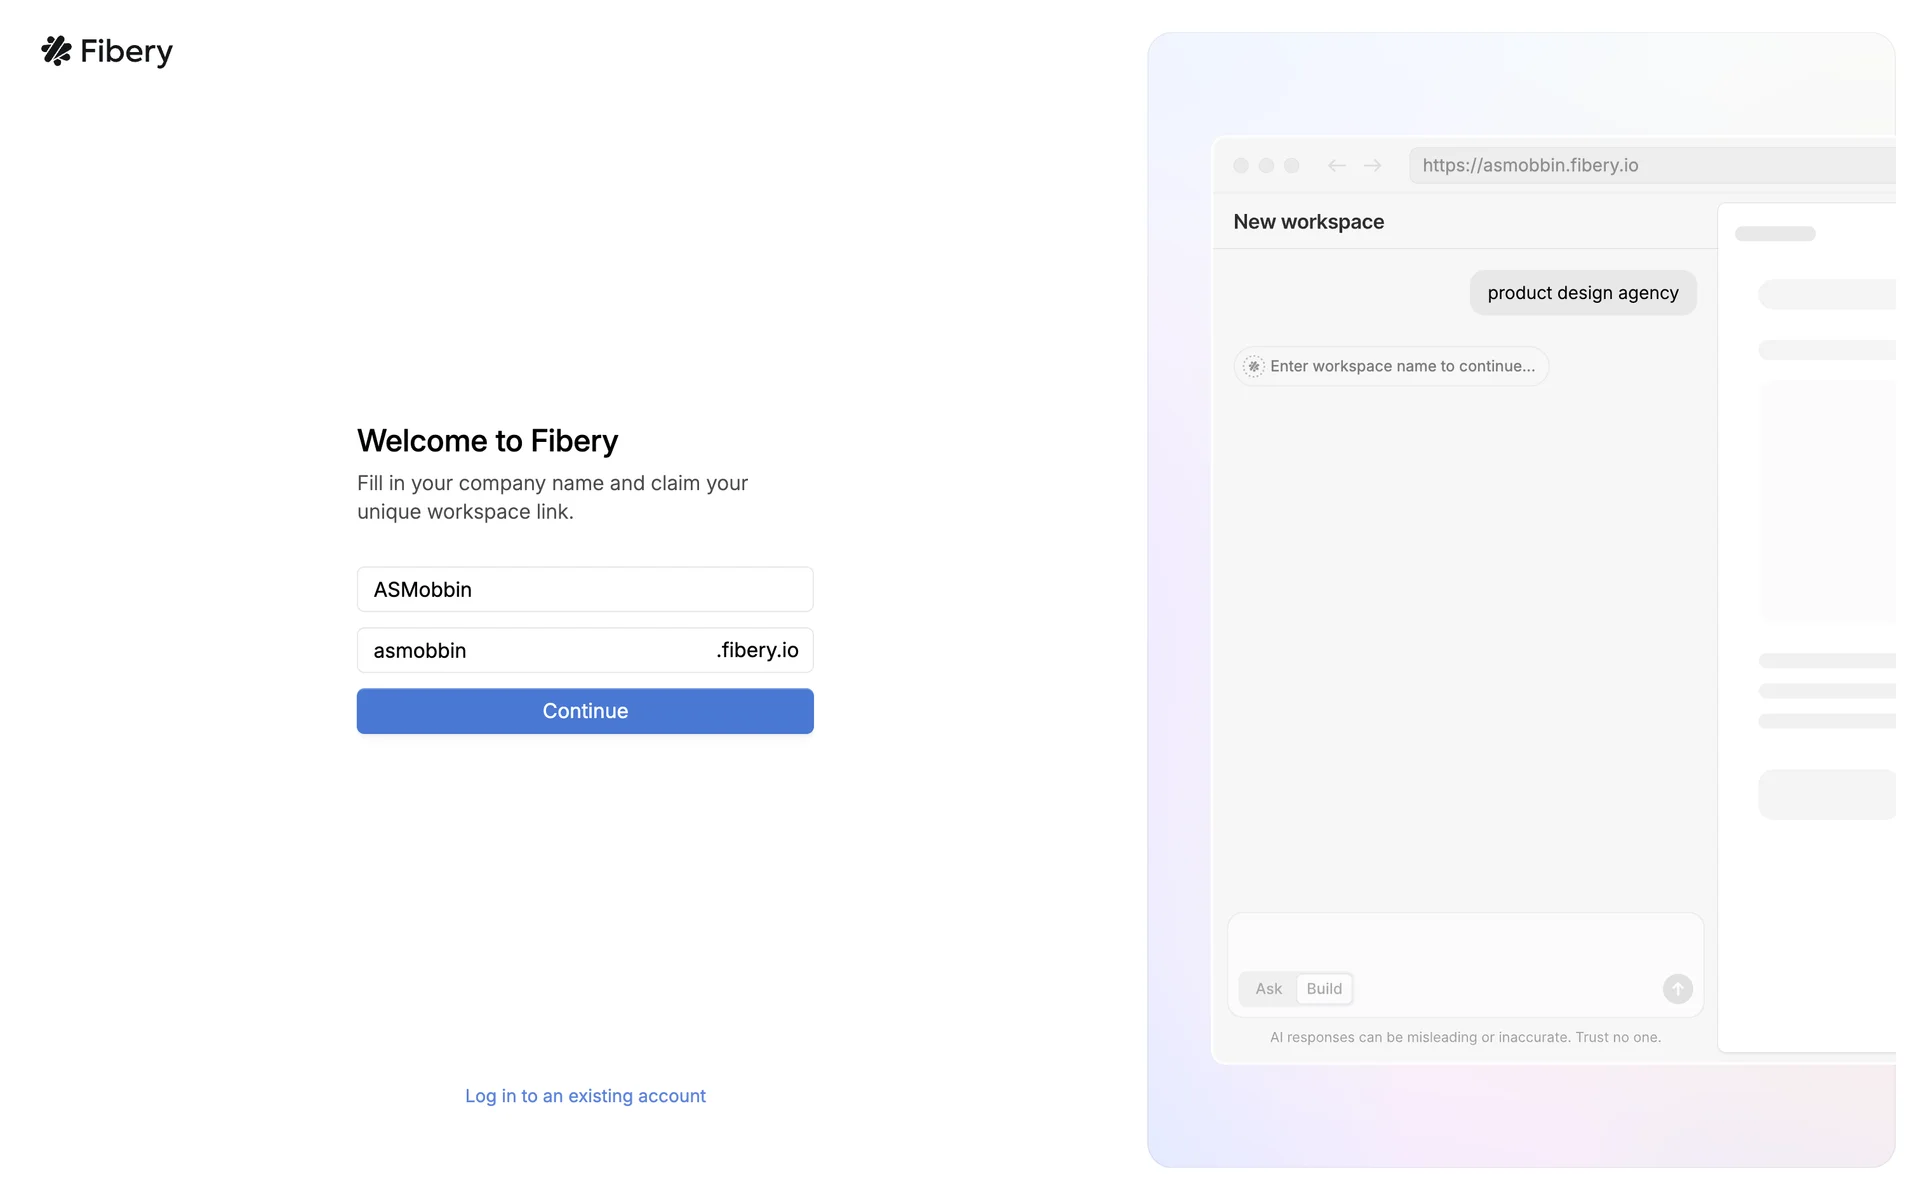The width and height of the screenshot is (1920, 1200).
Task: Switch to Build mode
Action: (1324, 989)
